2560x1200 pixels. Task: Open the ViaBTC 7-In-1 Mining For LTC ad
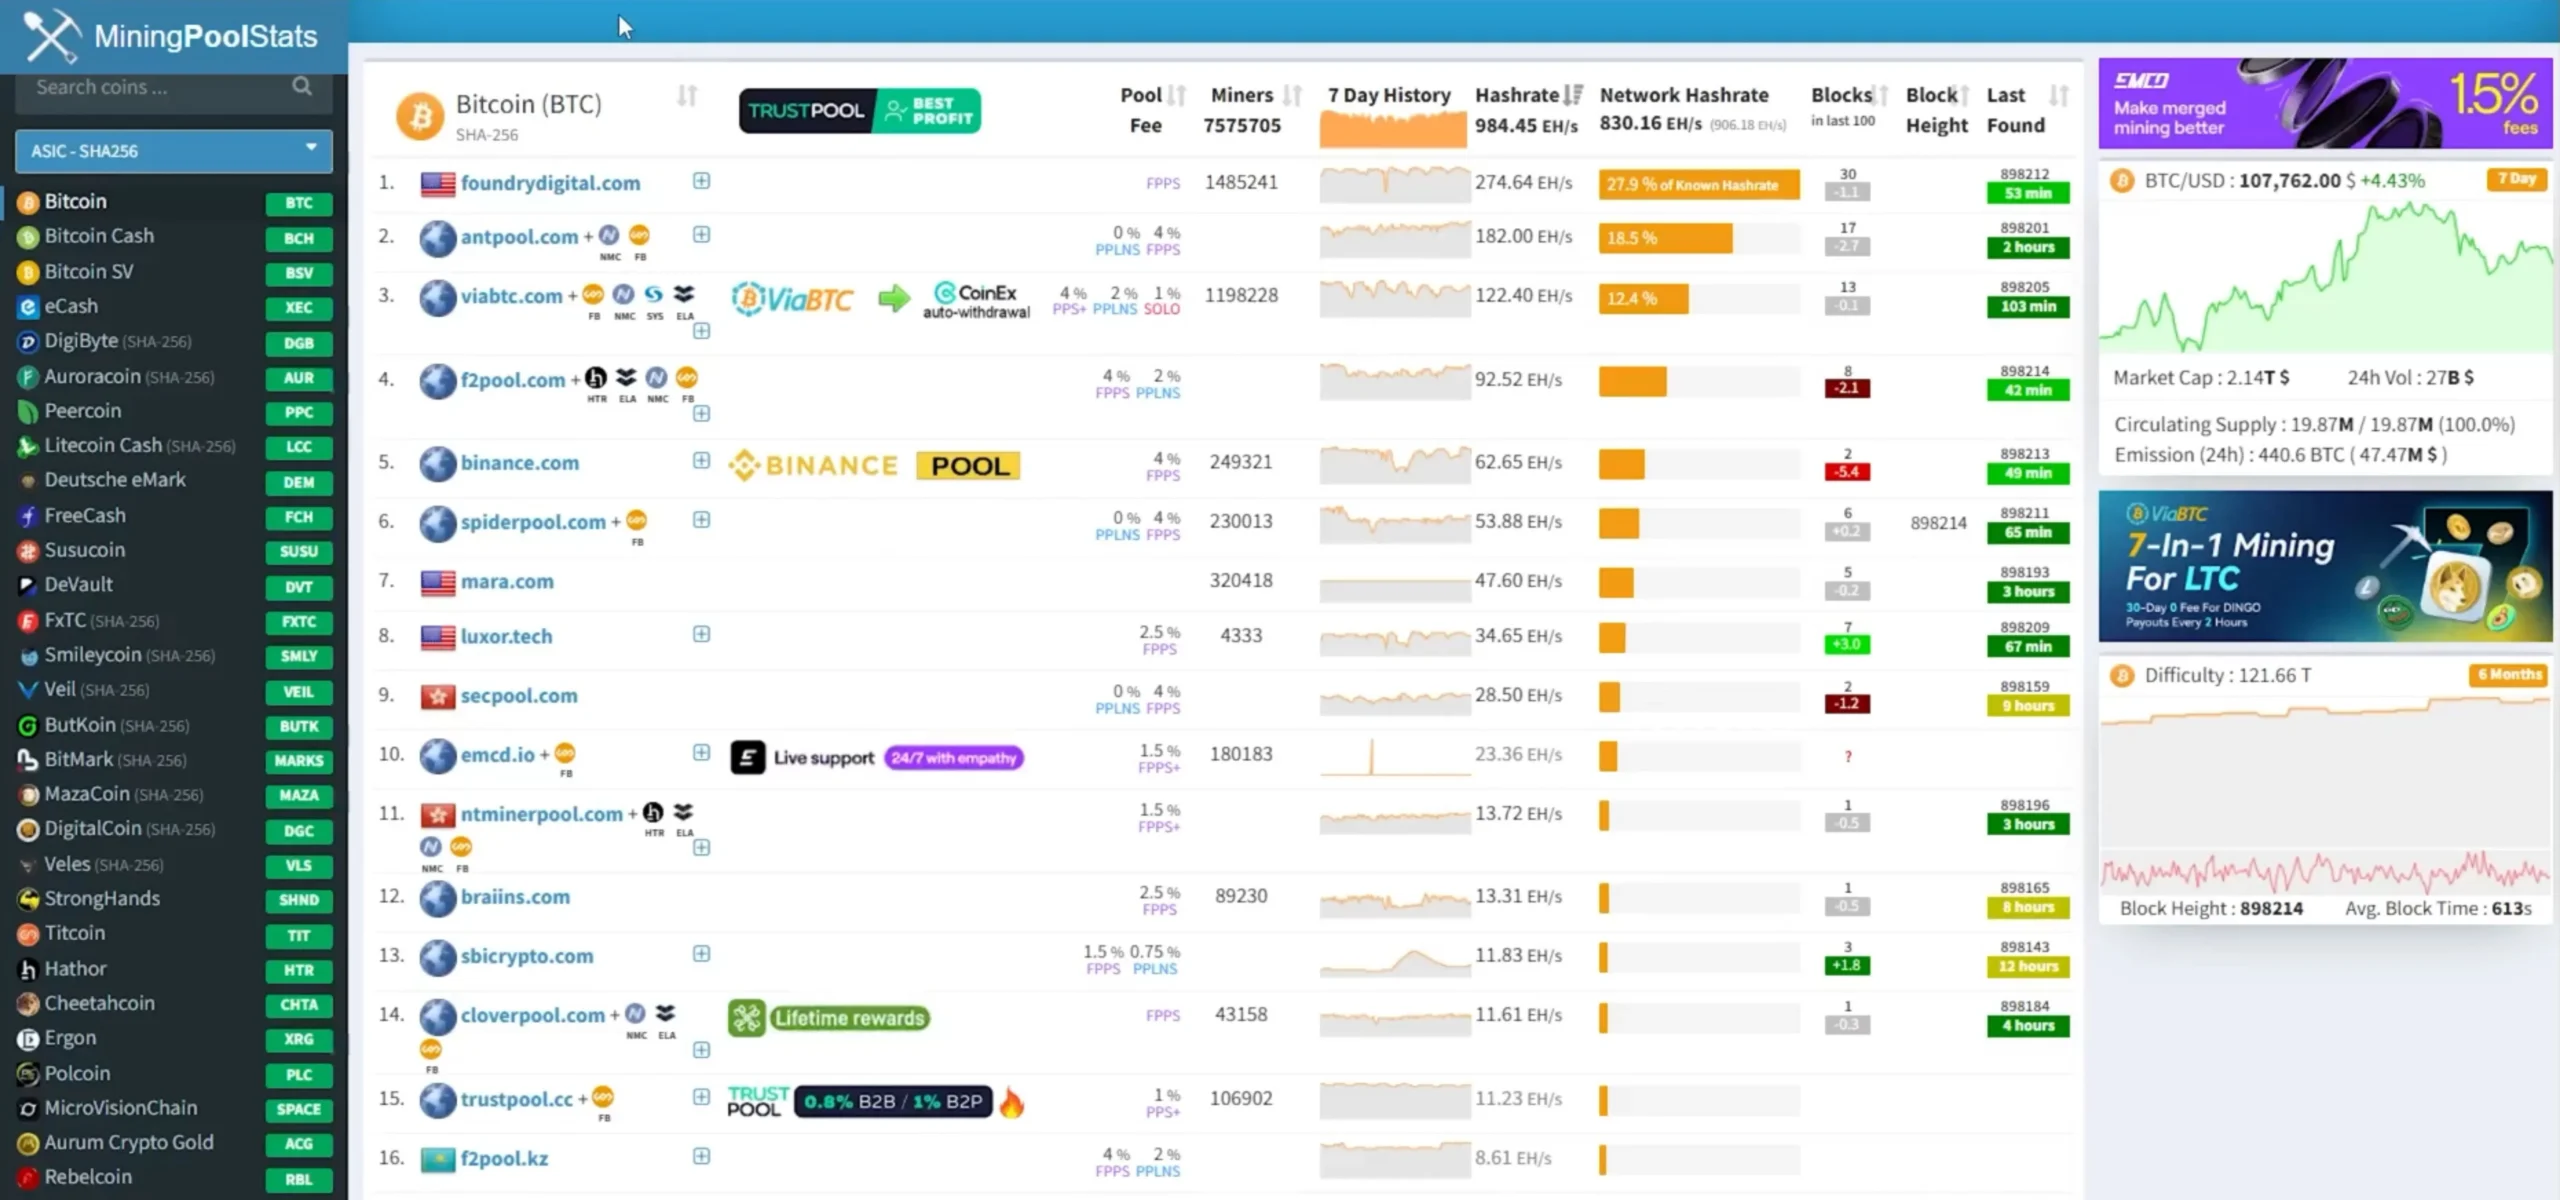2325,566
